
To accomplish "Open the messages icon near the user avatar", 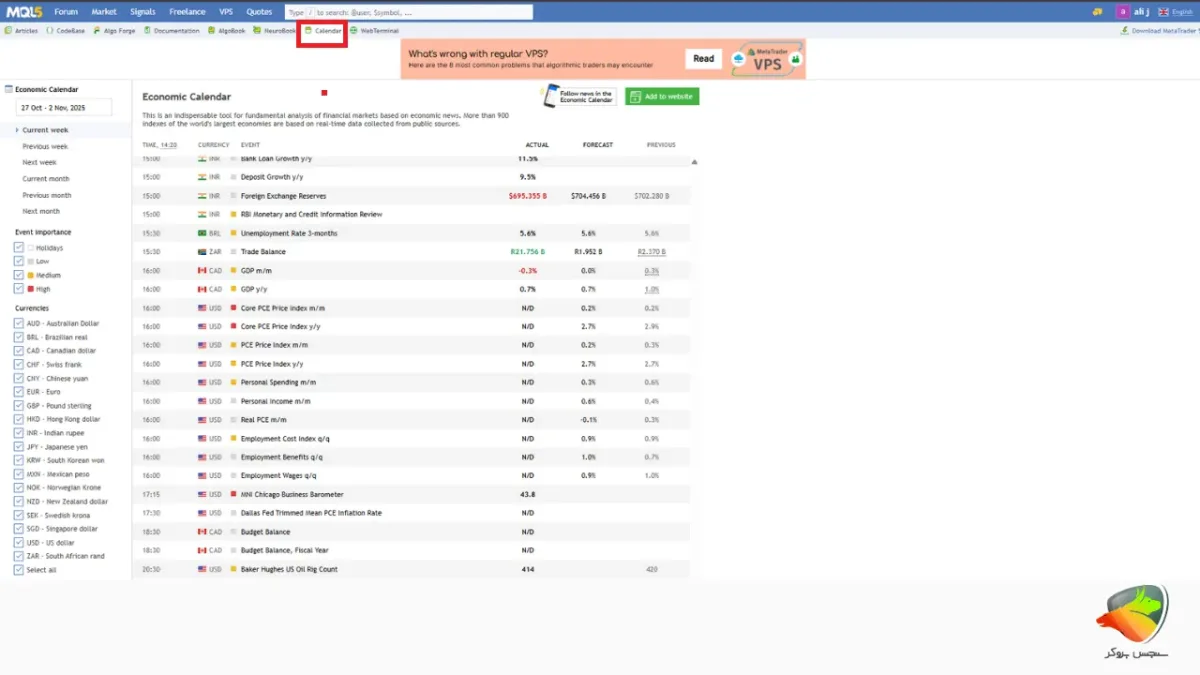I will click(x=1098, y=12).
